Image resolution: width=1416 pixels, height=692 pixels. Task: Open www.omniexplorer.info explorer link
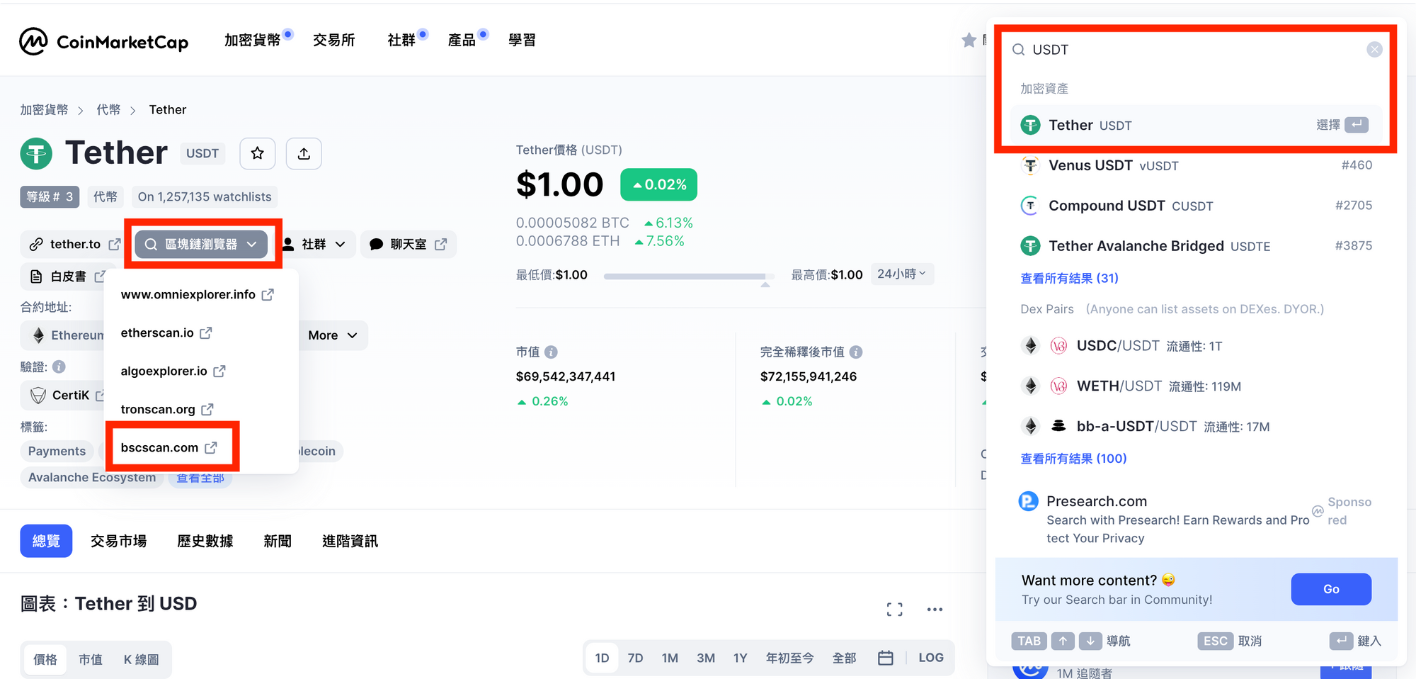(197, 295)
